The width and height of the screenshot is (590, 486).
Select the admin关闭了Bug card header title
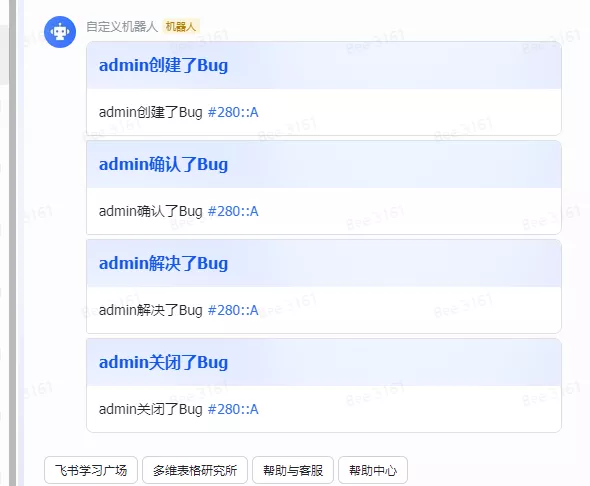pos(163,362)
